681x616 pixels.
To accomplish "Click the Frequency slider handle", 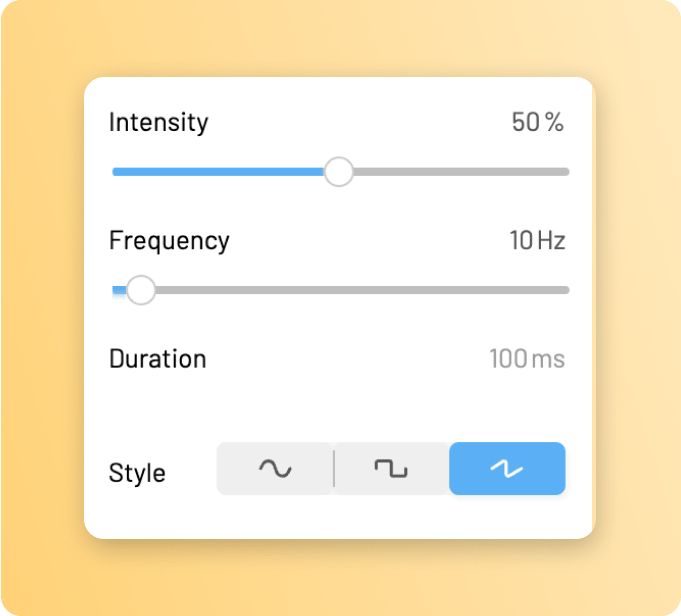I will point(141,290).
